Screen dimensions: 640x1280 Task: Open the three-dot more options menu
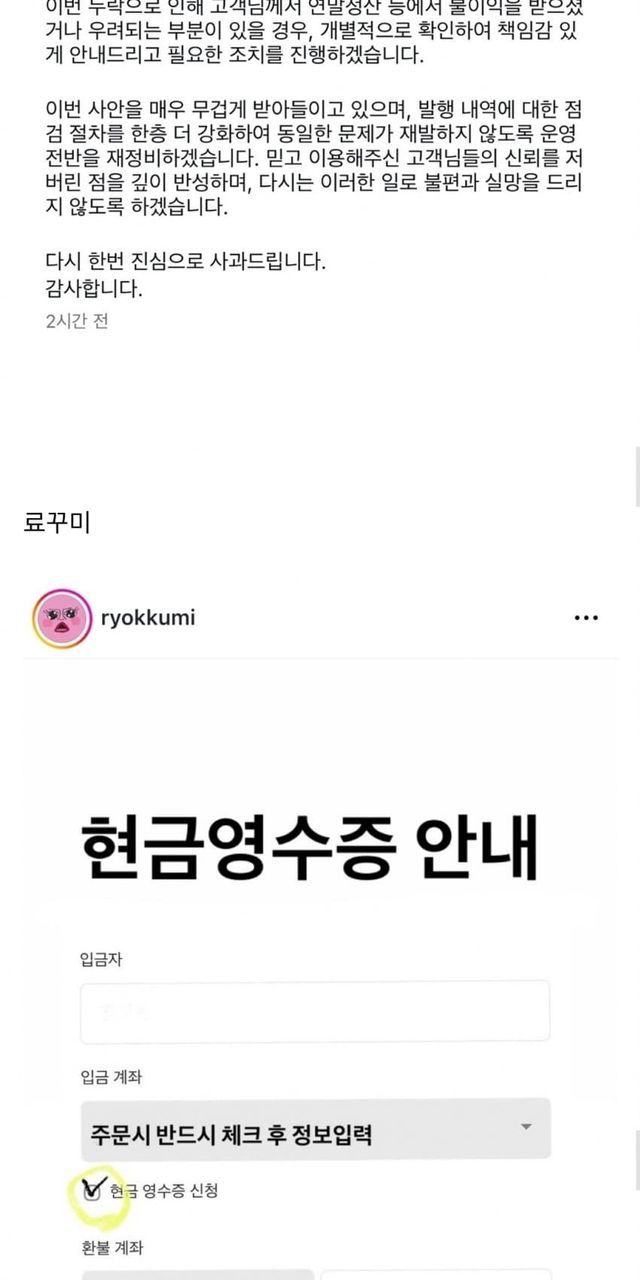[x=586, y=618]
